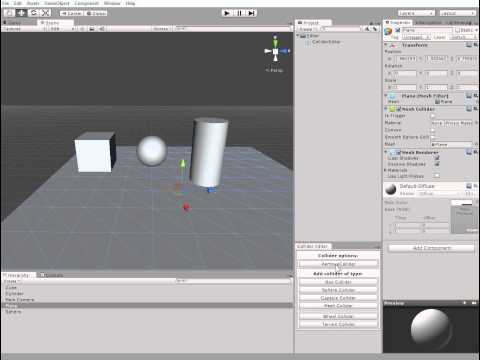The image size is (480, 360).
Task: Click Add Component button in Inspector
Action: [432, 248]
